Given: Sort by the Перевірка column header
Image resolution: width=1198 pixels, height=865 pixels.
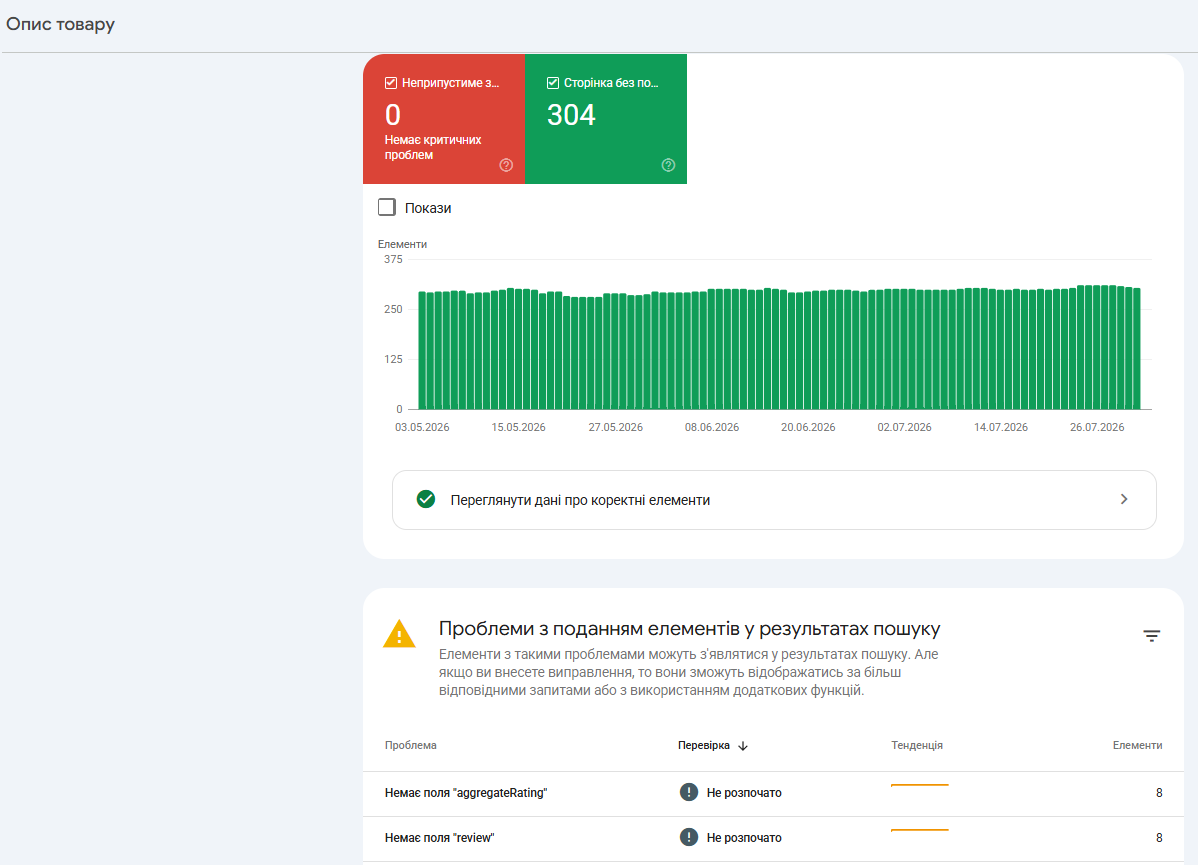Looking at the screenshot, I should pyautogui.click(x=704, y=745).
